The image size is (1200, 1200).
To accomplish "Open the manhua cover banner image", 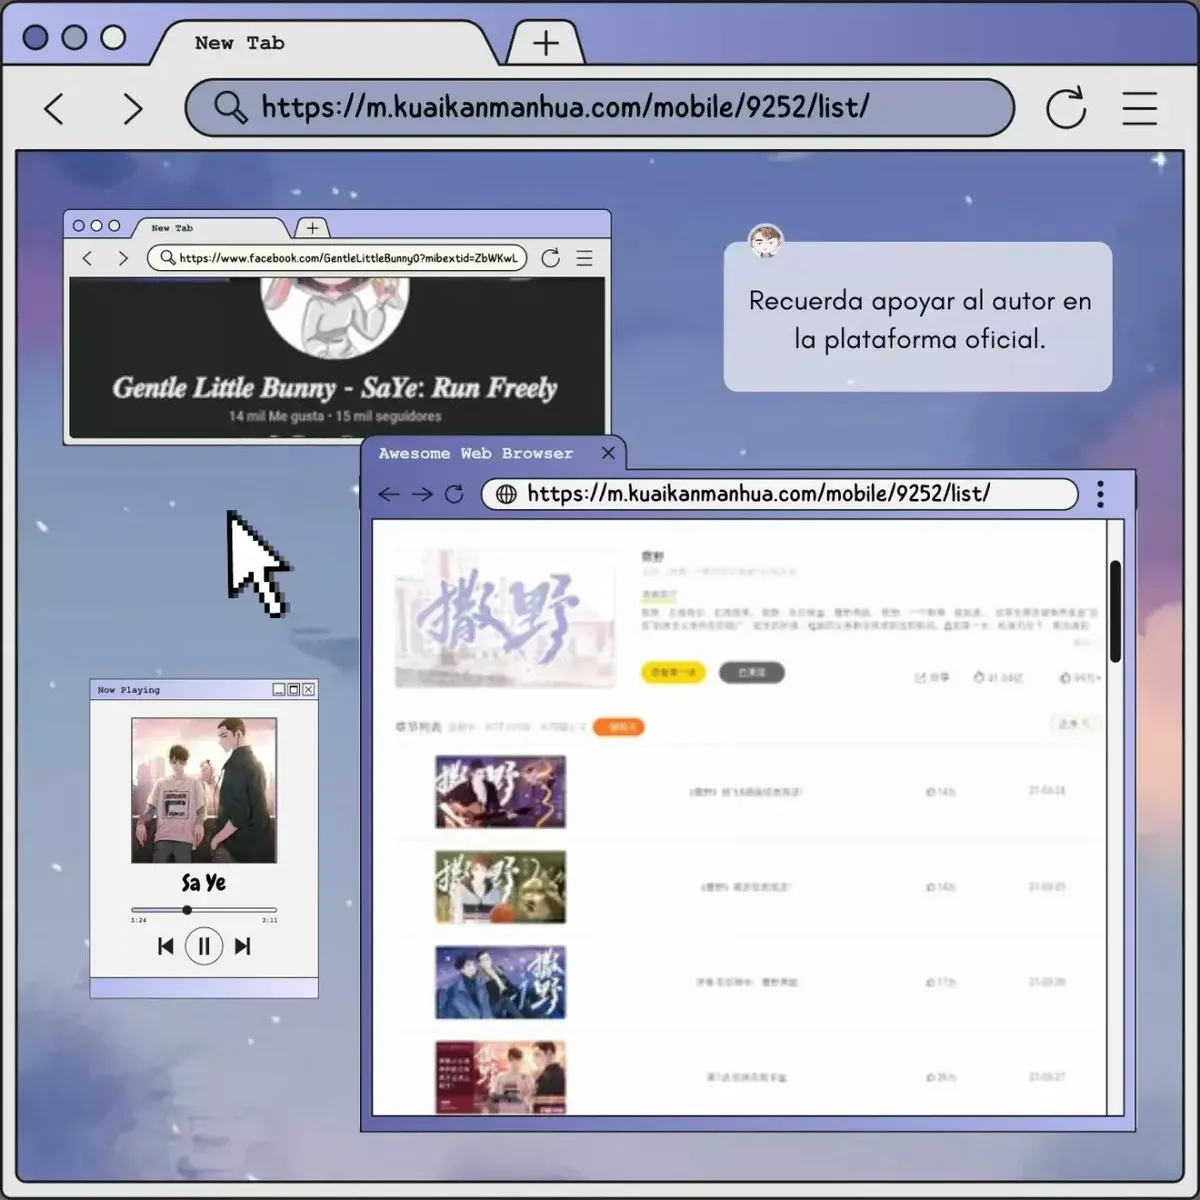I will coord(505,618).
